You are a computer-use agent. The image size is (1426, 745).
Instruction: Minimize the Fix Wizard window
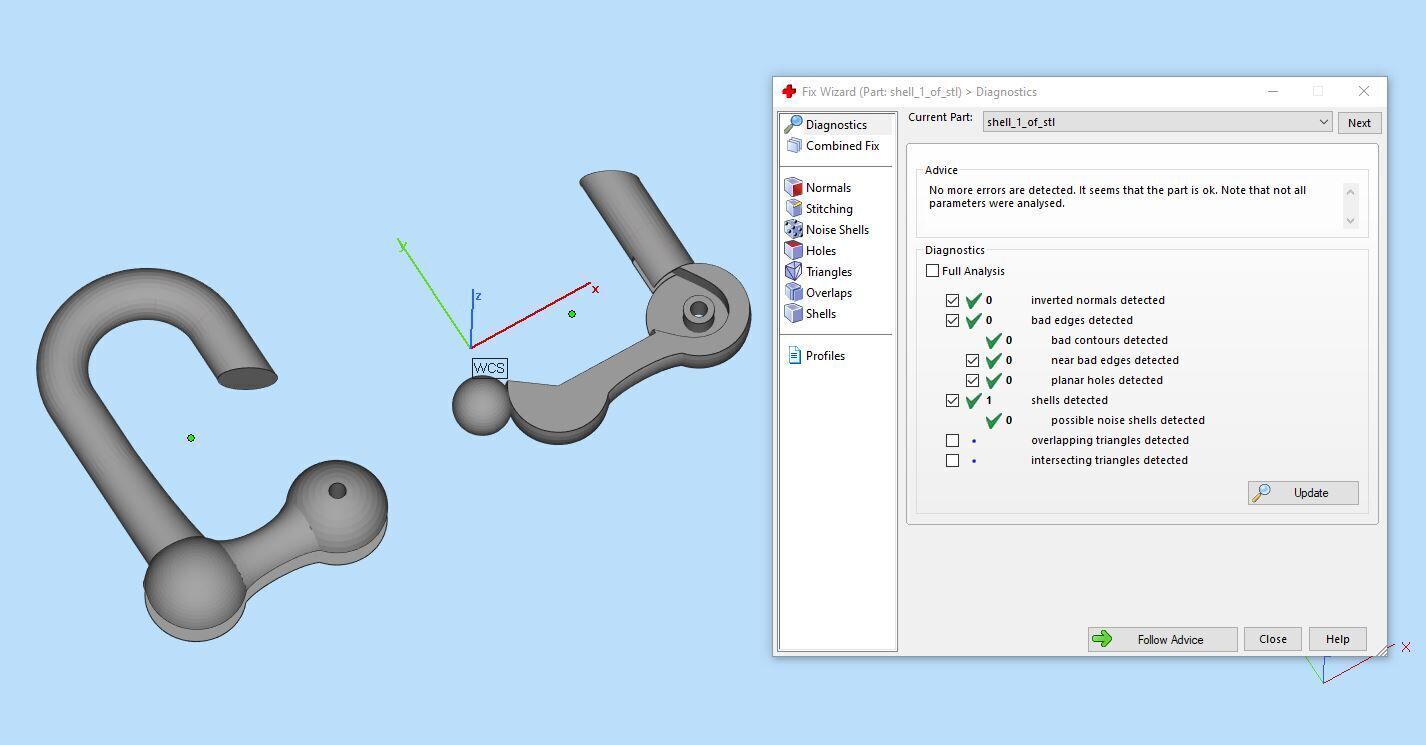tap(1273, 91)
